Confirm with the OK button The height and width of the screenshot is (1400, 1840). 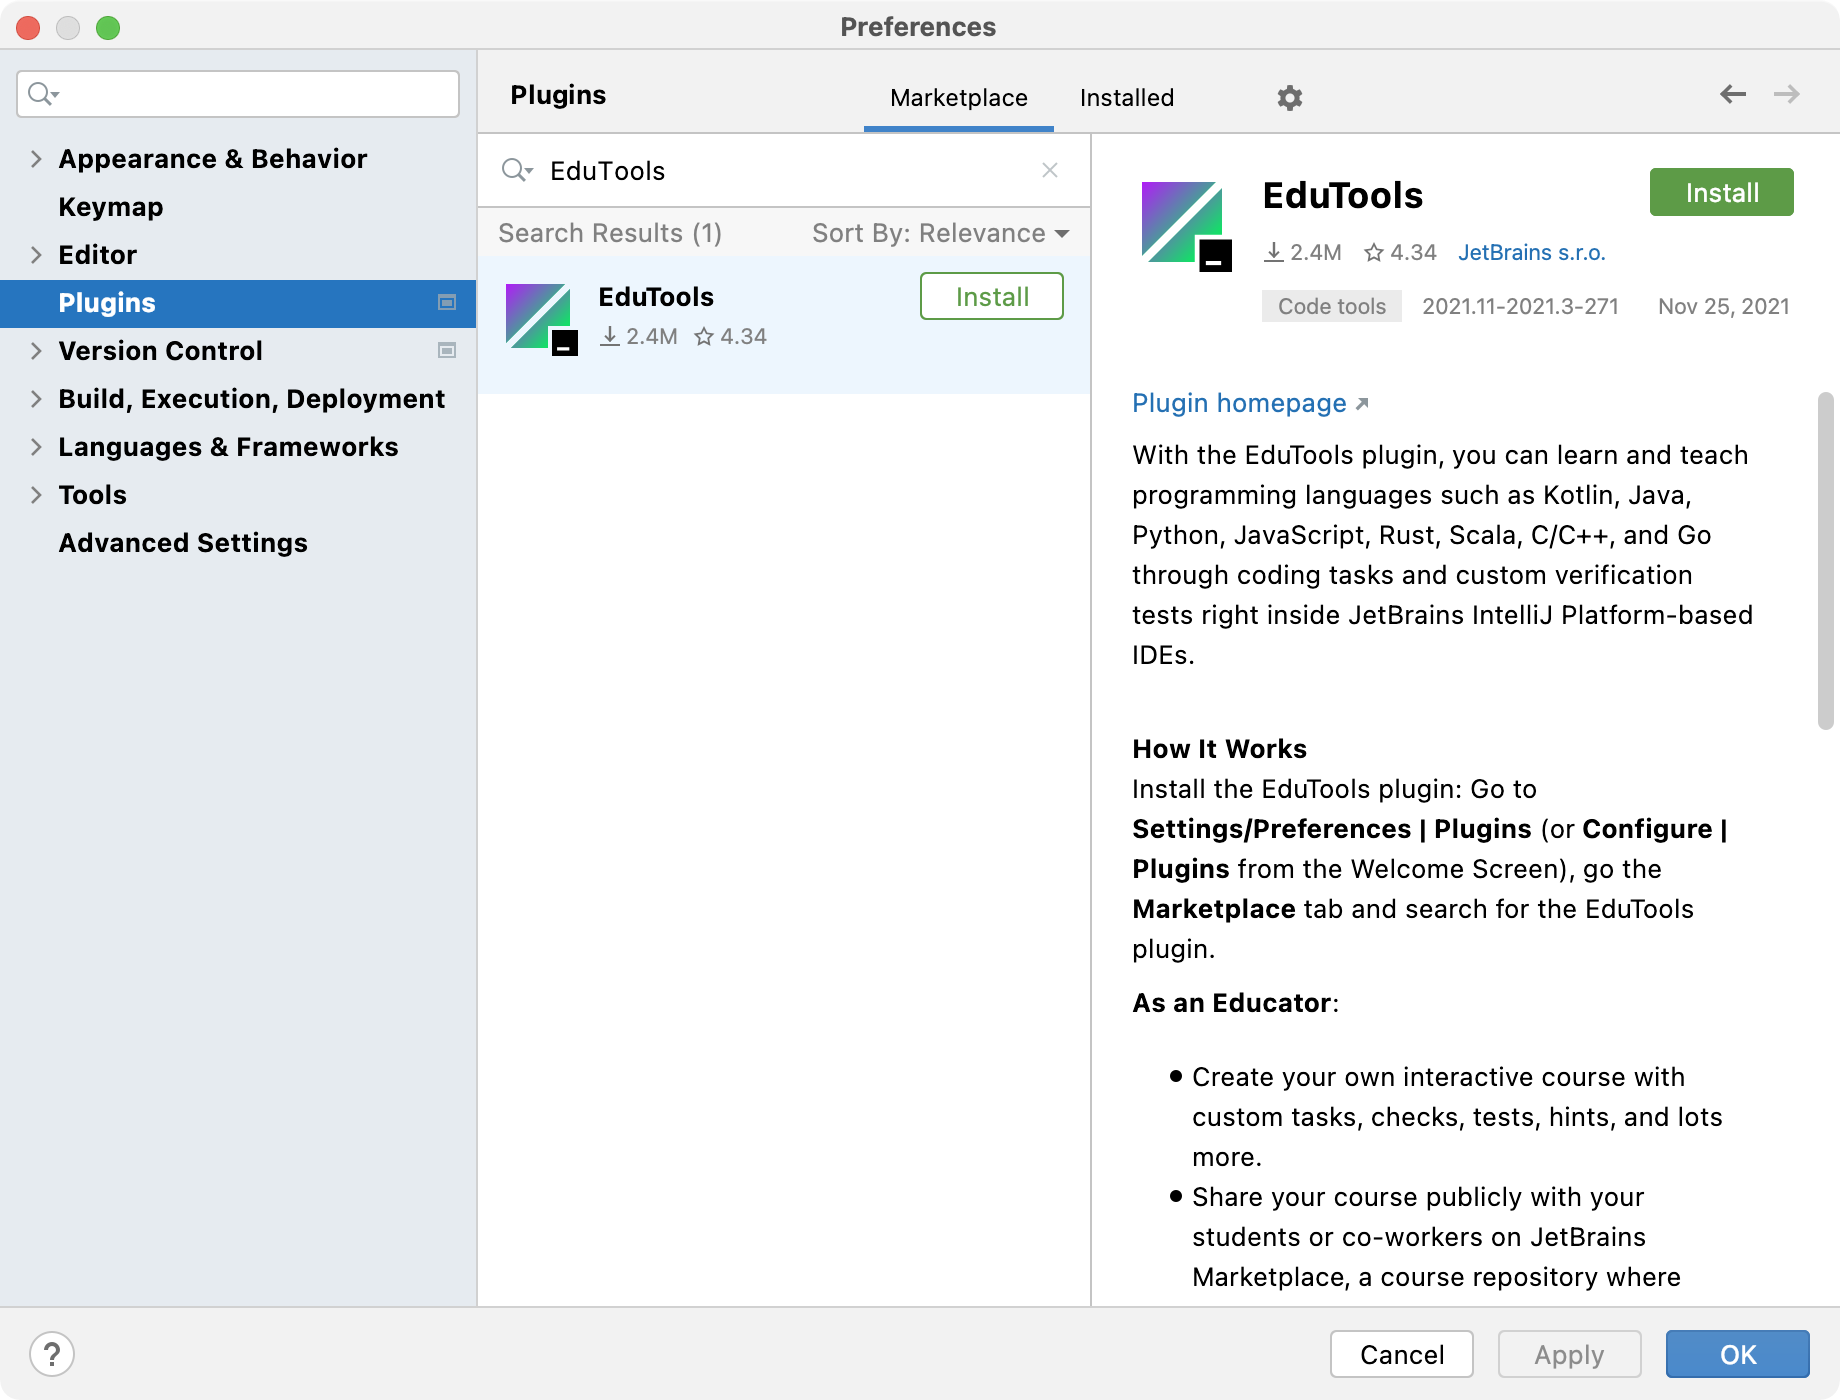click(1737, 1354)
